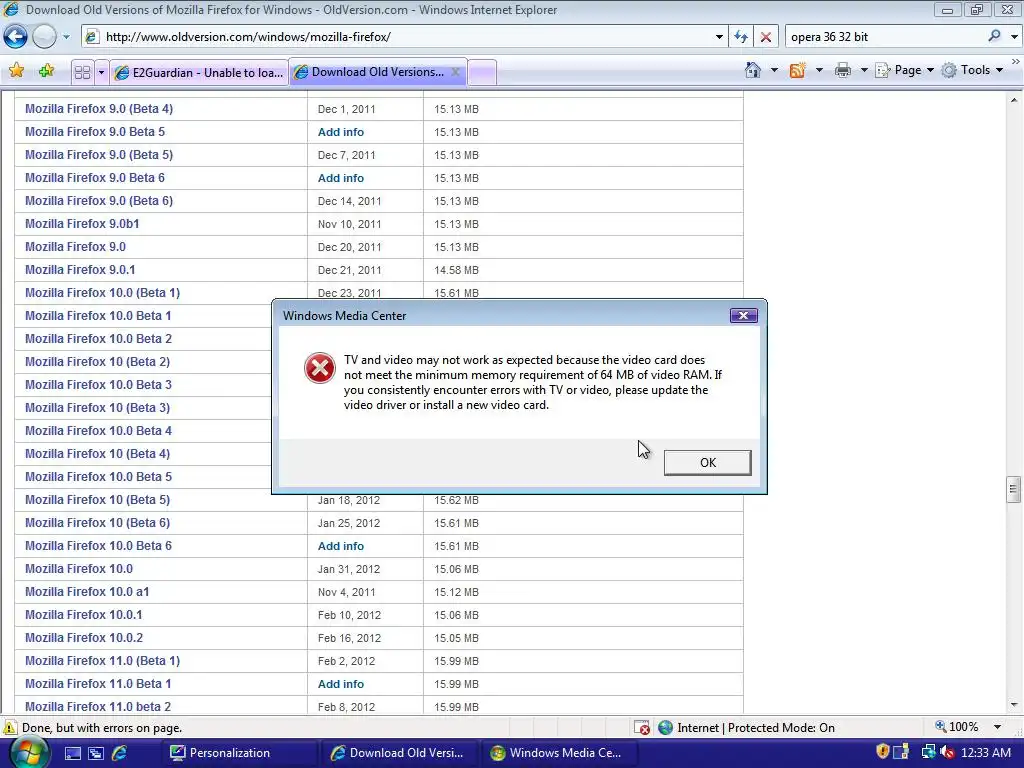1024x768 pixels.
Task: Click OK in the Windows Media Center dialog
Action: click(x=707, y=462)
